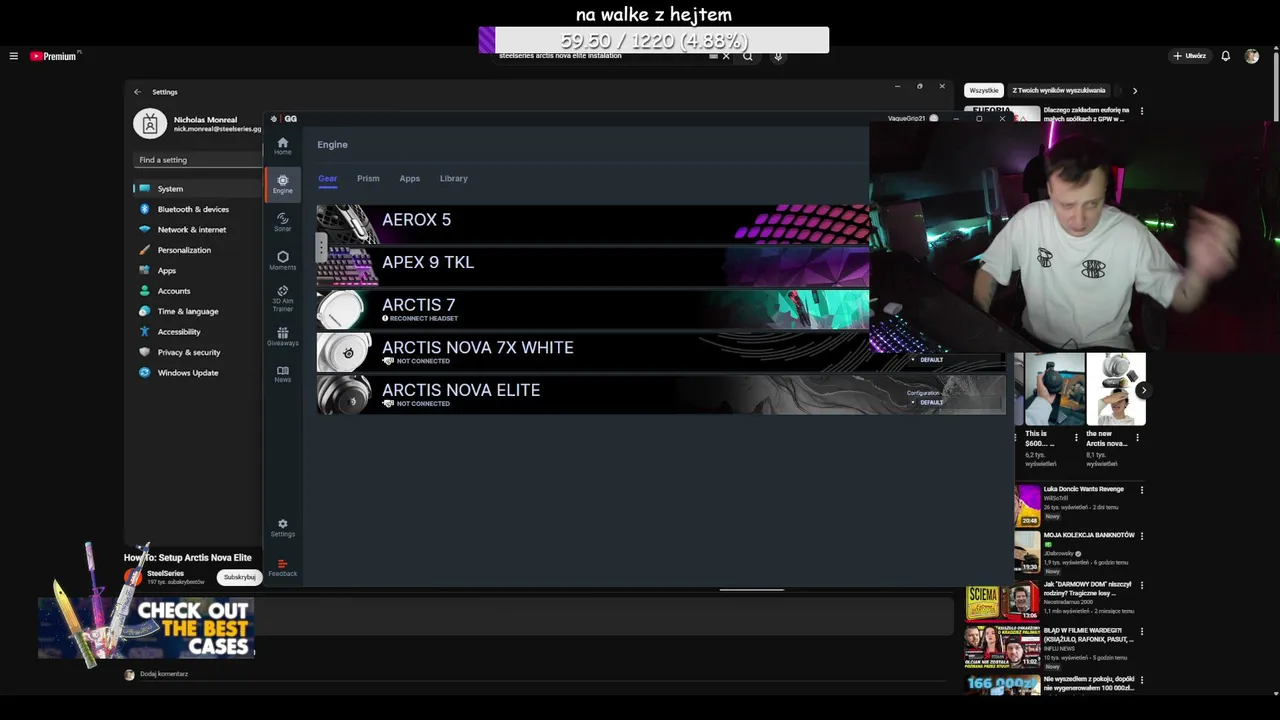Switch to the Apps tab in Engine
Screen dimensions: 1280x720
410,179
